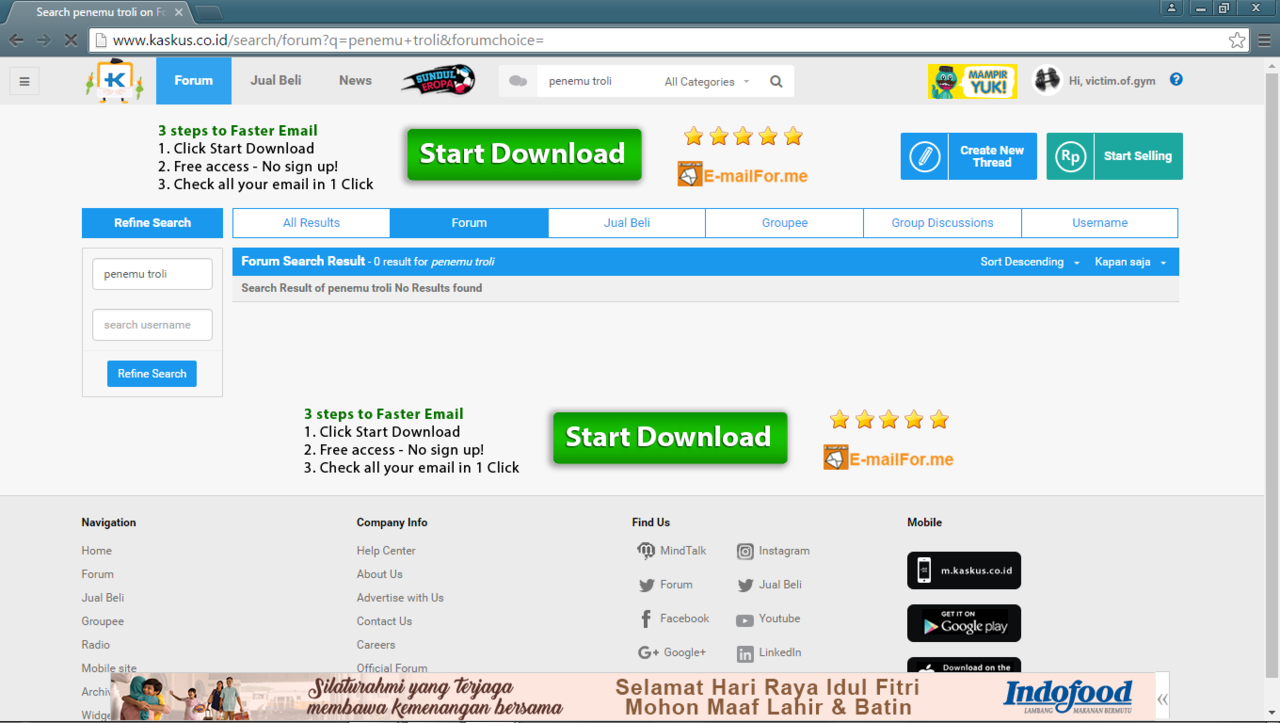Image resolution: width=1280 pixels, height=723 pixels.
Task: Select the Username search tab
Action: click(x=1100, y=223)
